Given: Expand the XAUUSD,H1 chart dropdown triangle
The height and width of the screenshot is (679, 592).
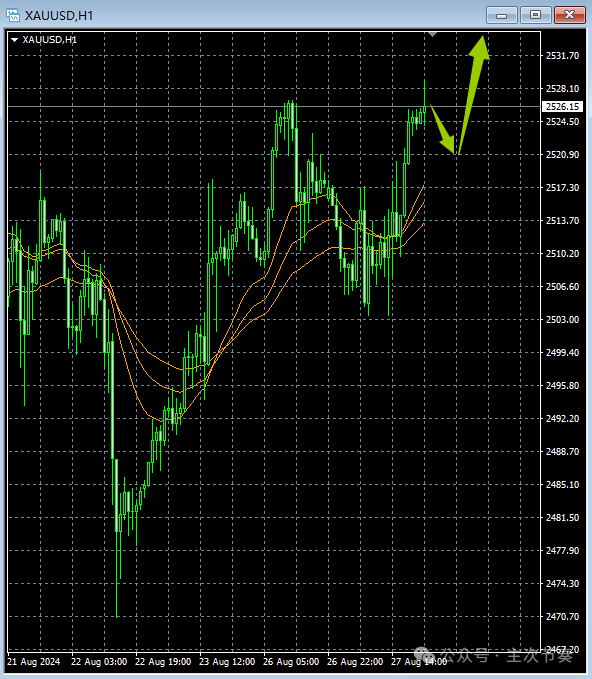Looking at the screenshot, I should pos(14,40).
